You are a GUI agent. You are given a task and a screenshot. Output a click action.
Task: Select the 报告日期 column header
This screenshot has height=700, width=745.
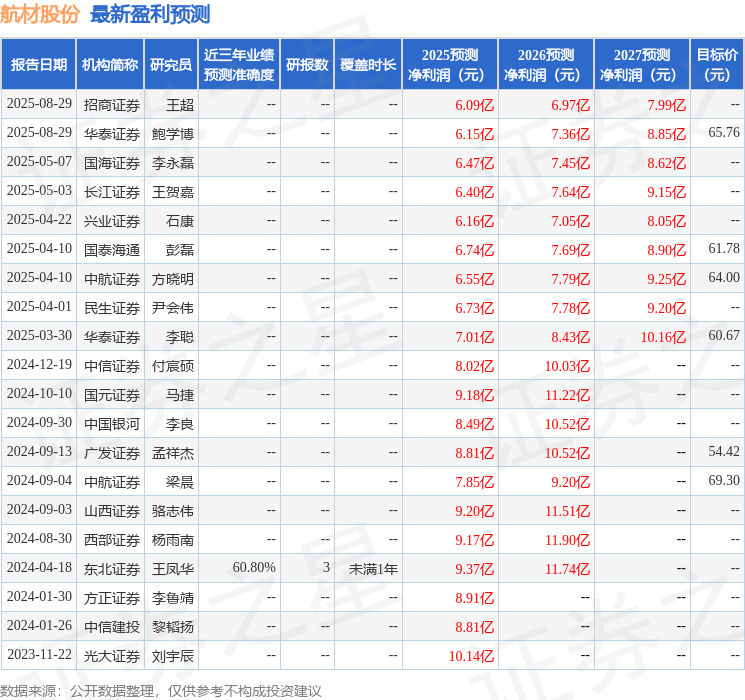39,65
